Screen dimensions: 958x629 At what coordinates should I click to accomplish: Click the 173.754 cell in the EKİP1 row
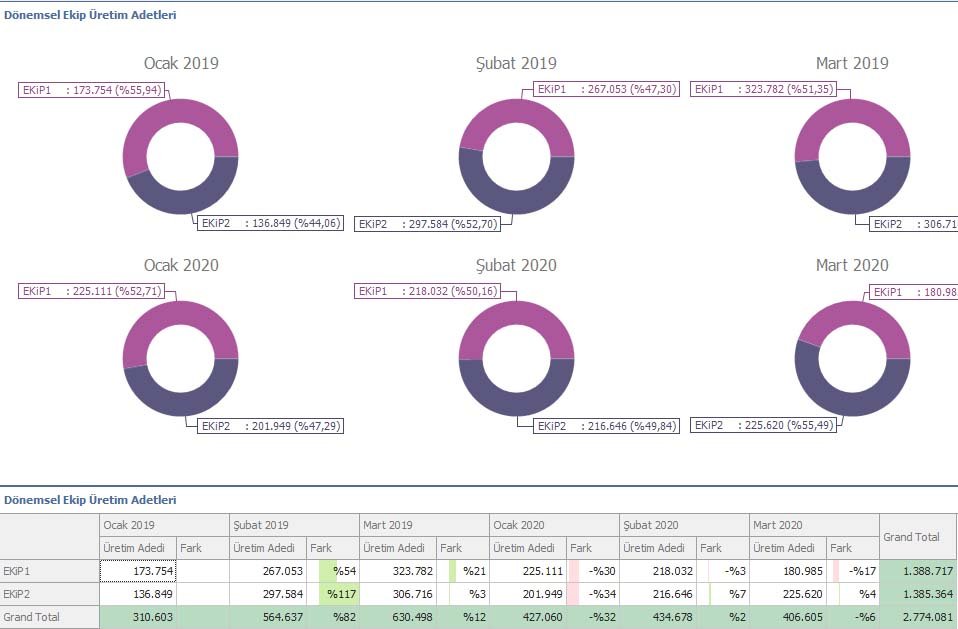(x=138, y=571)
